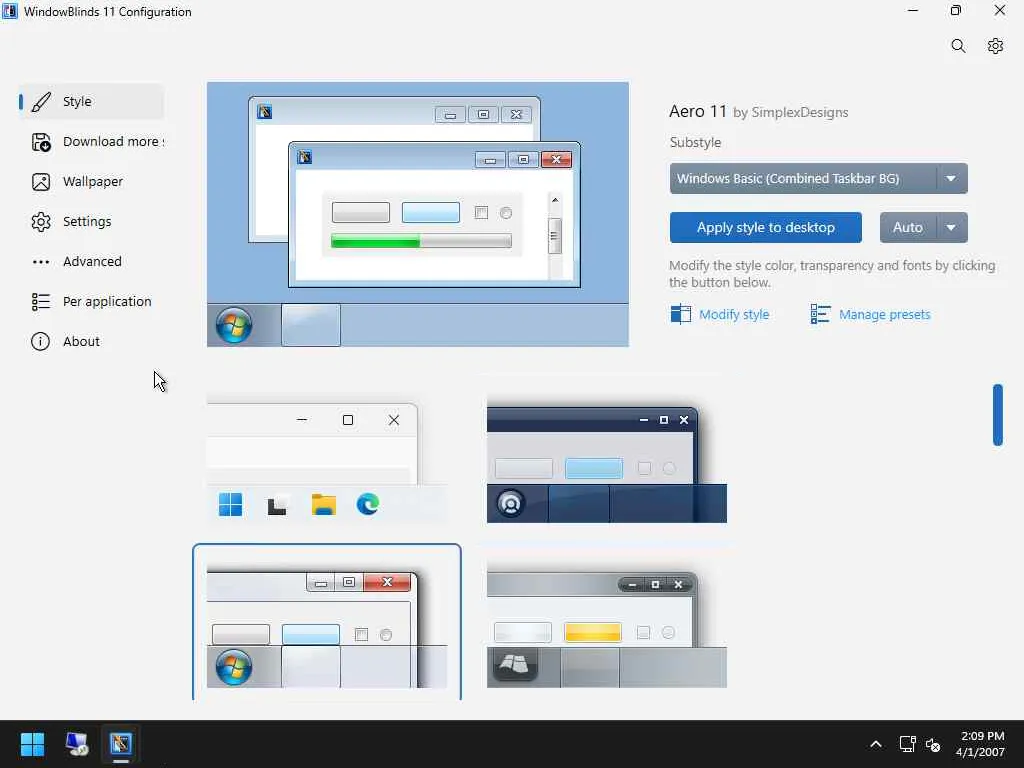
Task: Select the highlighted Aero 11 style thumbnail
Action: tap(327, 622)
